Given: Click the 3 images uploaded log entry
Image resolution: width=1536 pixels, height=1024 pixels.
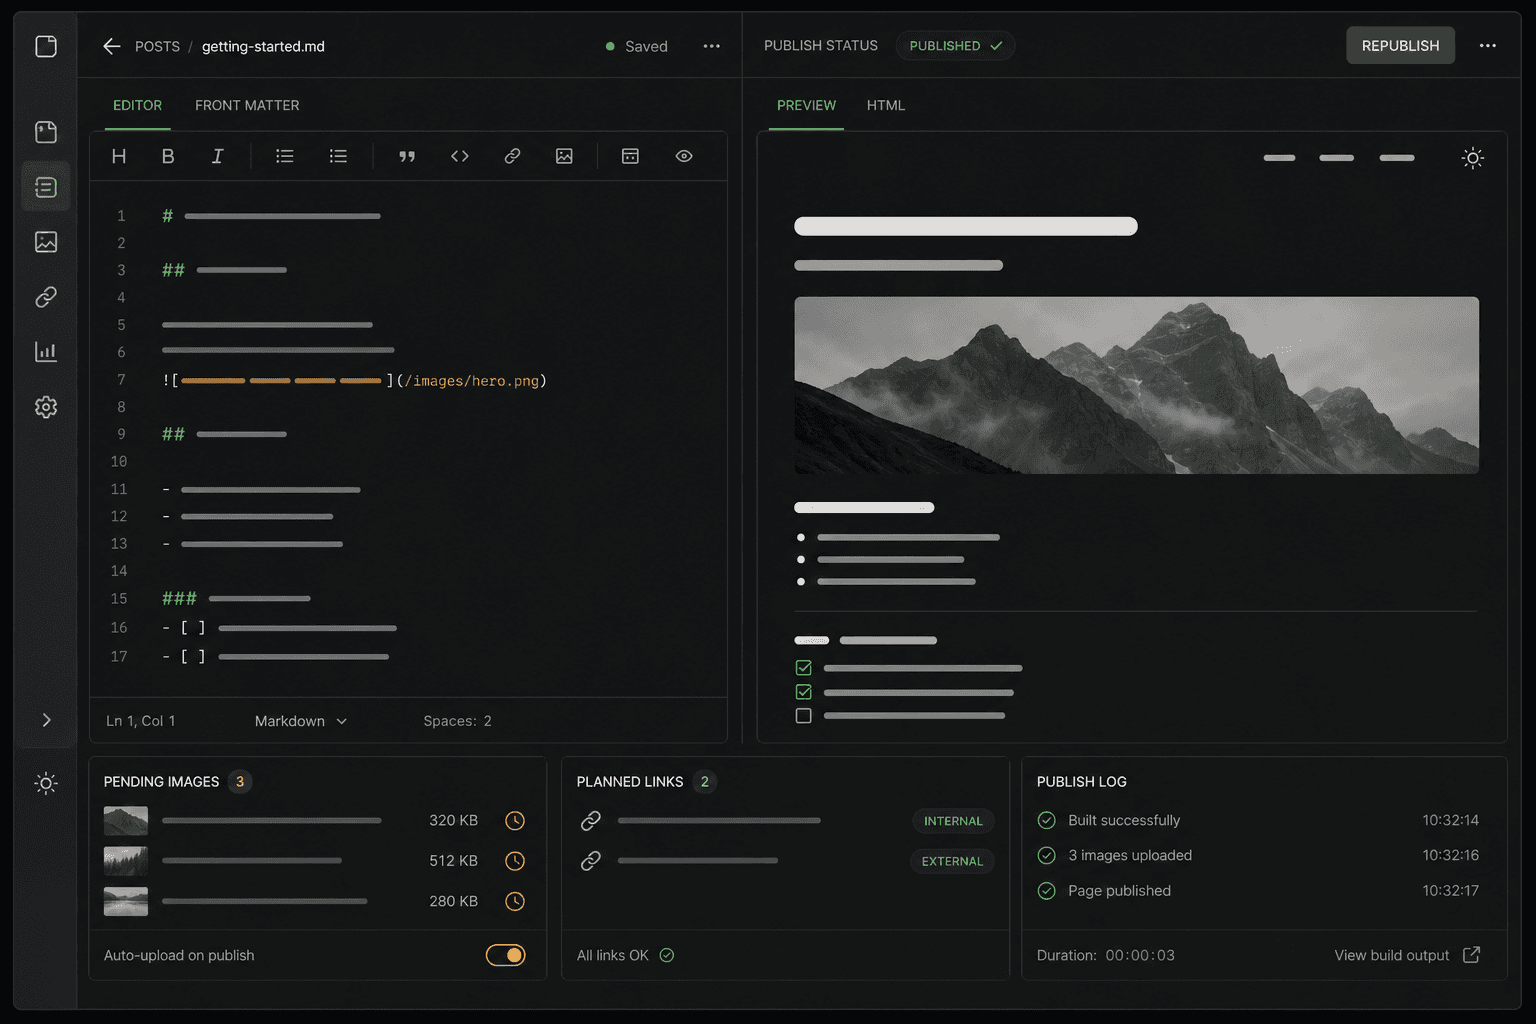Looking at the screenshot, I should point(1258,855).
